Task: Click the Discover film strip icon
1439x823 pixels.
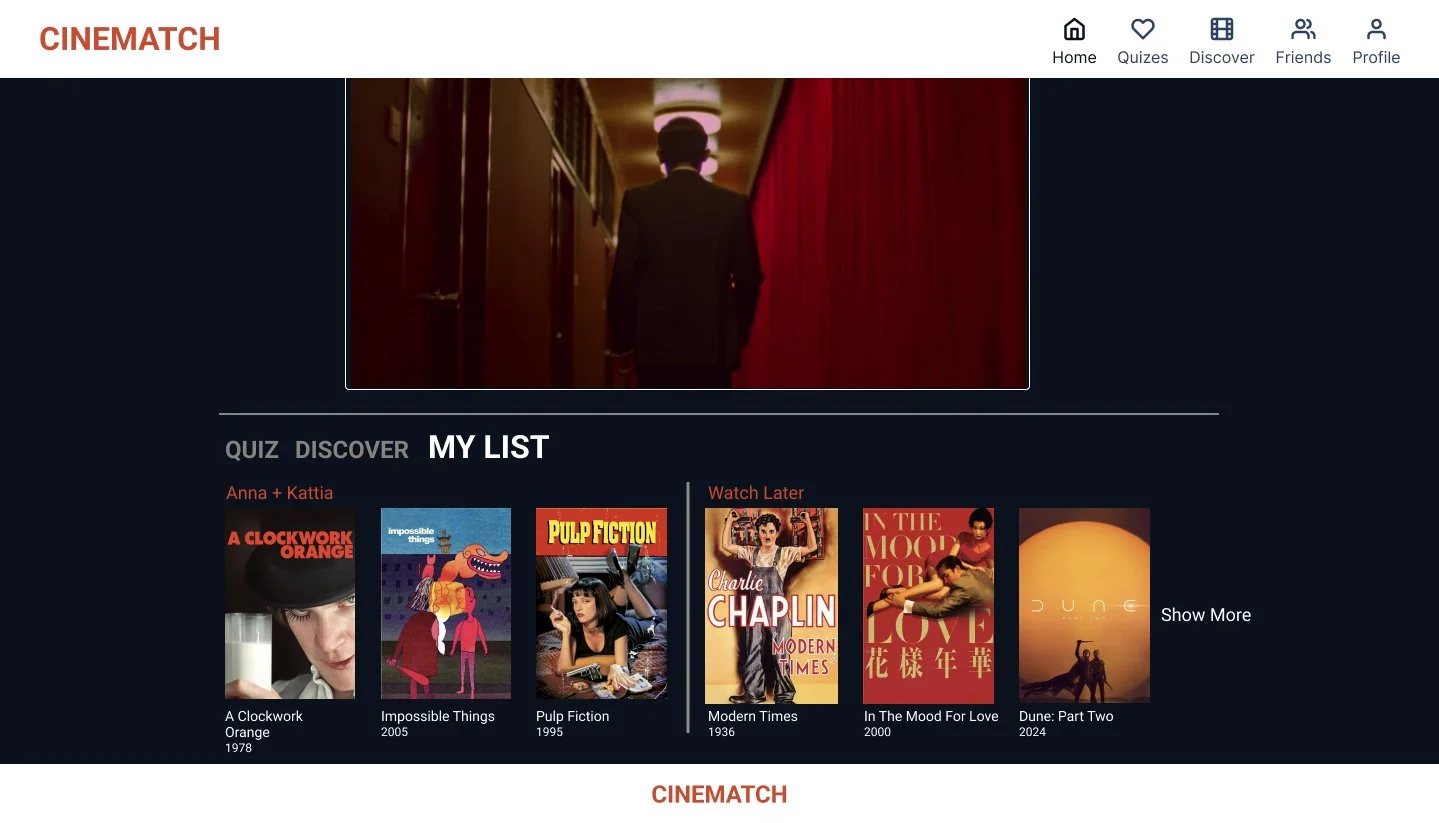Action: (1222, 29)
